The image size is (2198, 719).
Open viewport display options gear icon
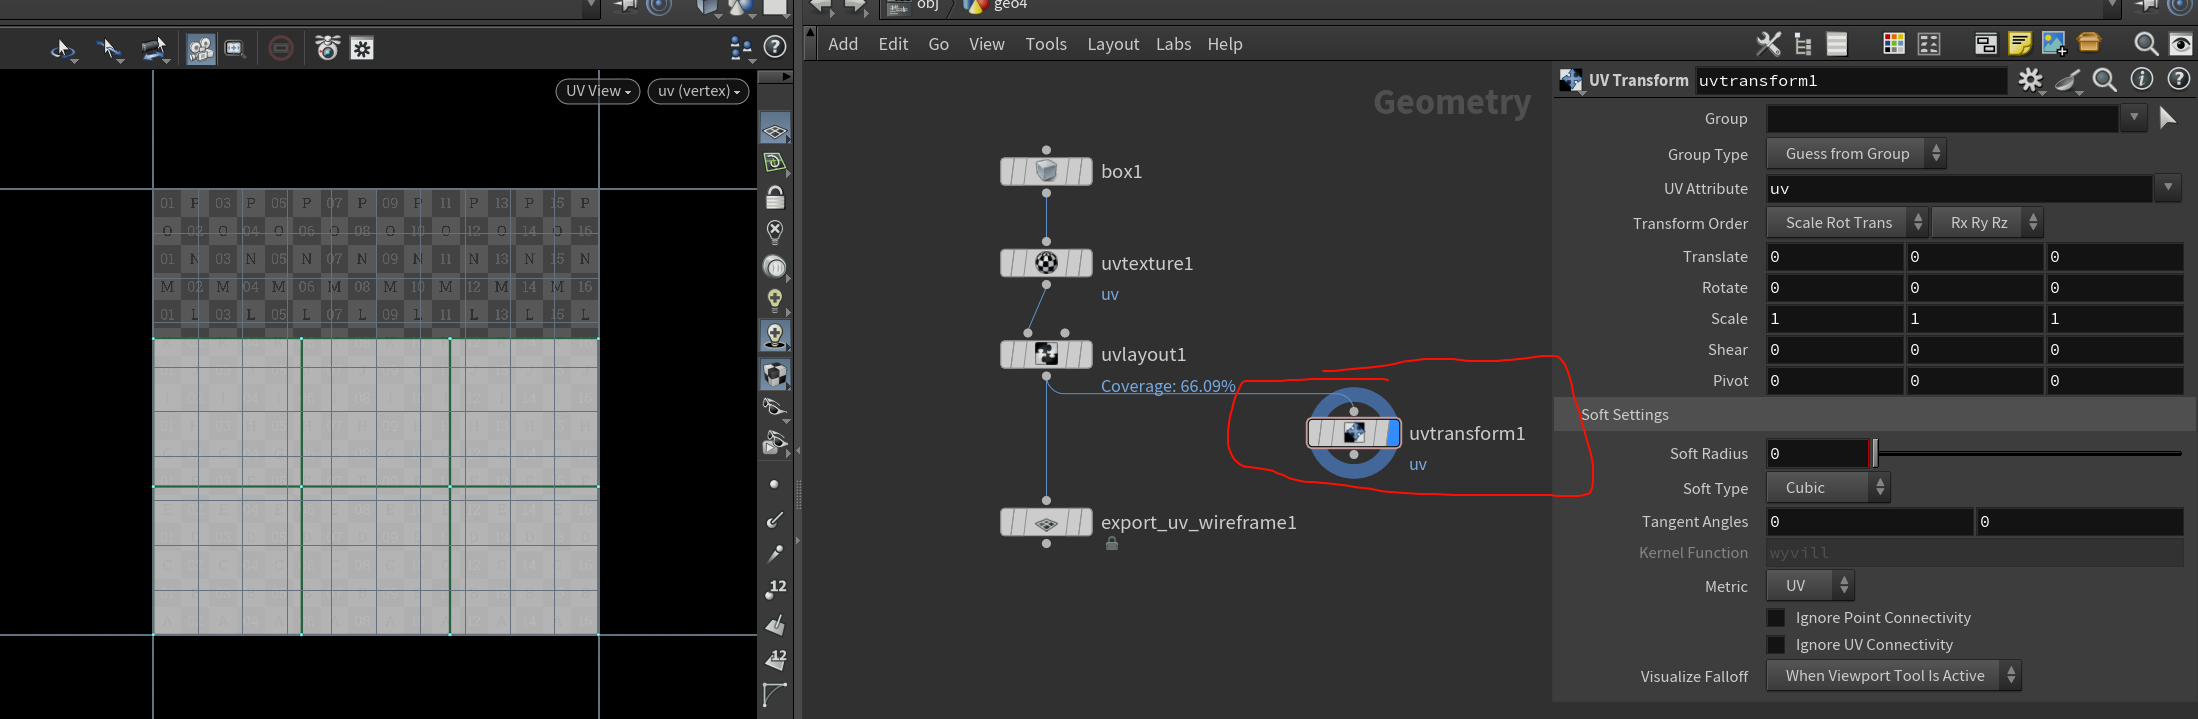[362, 48]
